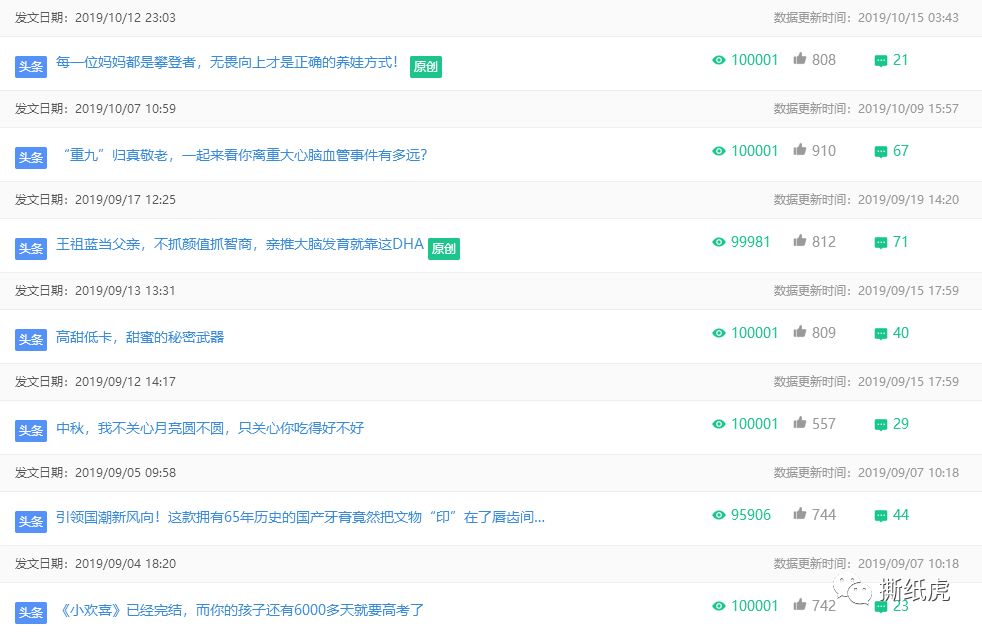This screenshot has width=982, height=633.
Task: Click the 原创 badge on the DHA article
Action: pyautogui.click(x=443, y=248)
